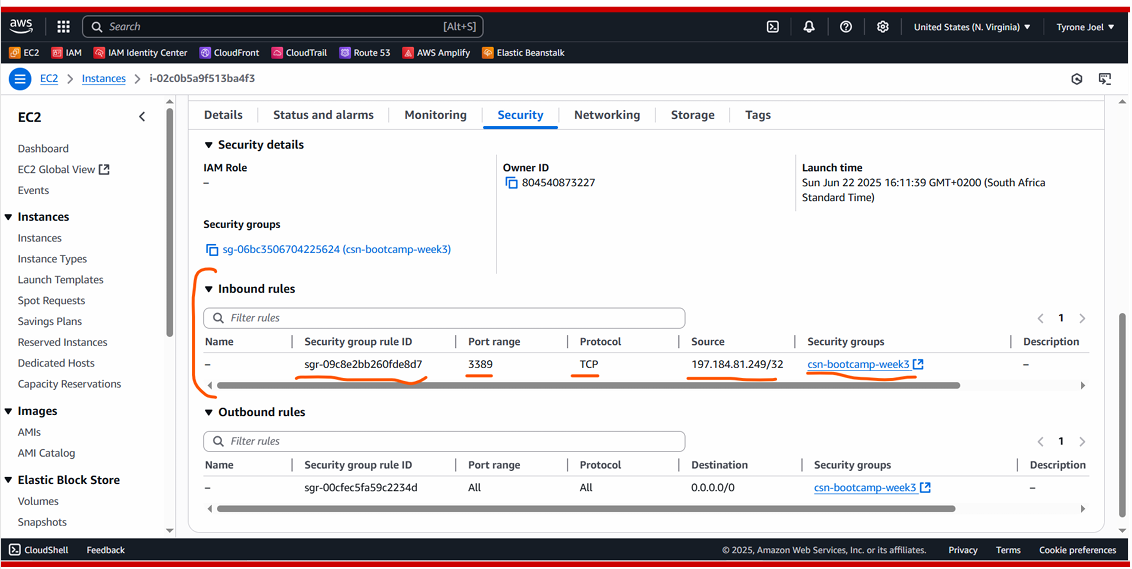Viewport: 1132px width, 569px height.
Task: Collapse the Security details section
Action: coord(209,145)
